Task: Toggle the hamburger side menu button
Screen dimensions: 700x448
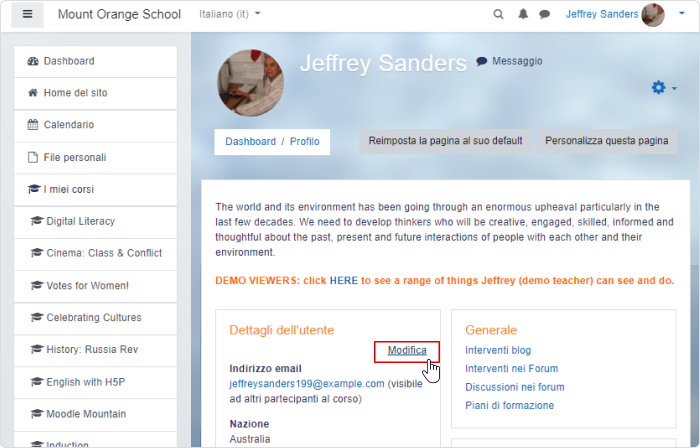Action: [x=27, y=14]
